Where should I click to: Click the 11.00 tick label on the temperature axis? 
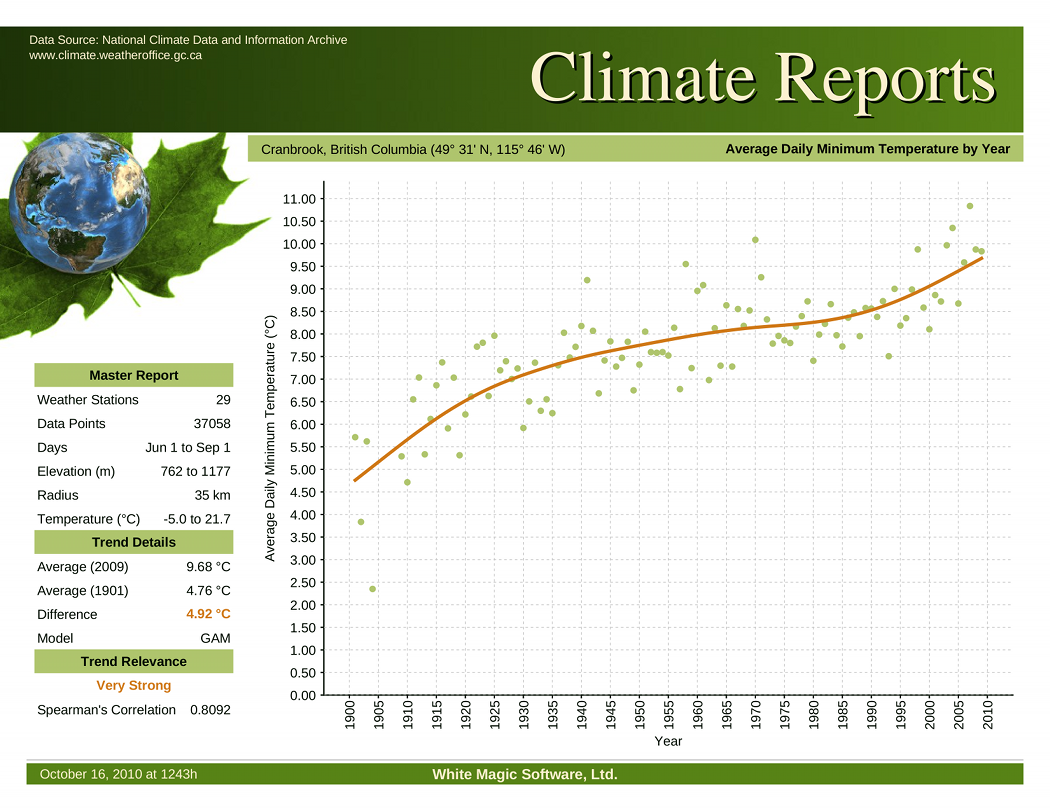point(300,199)
